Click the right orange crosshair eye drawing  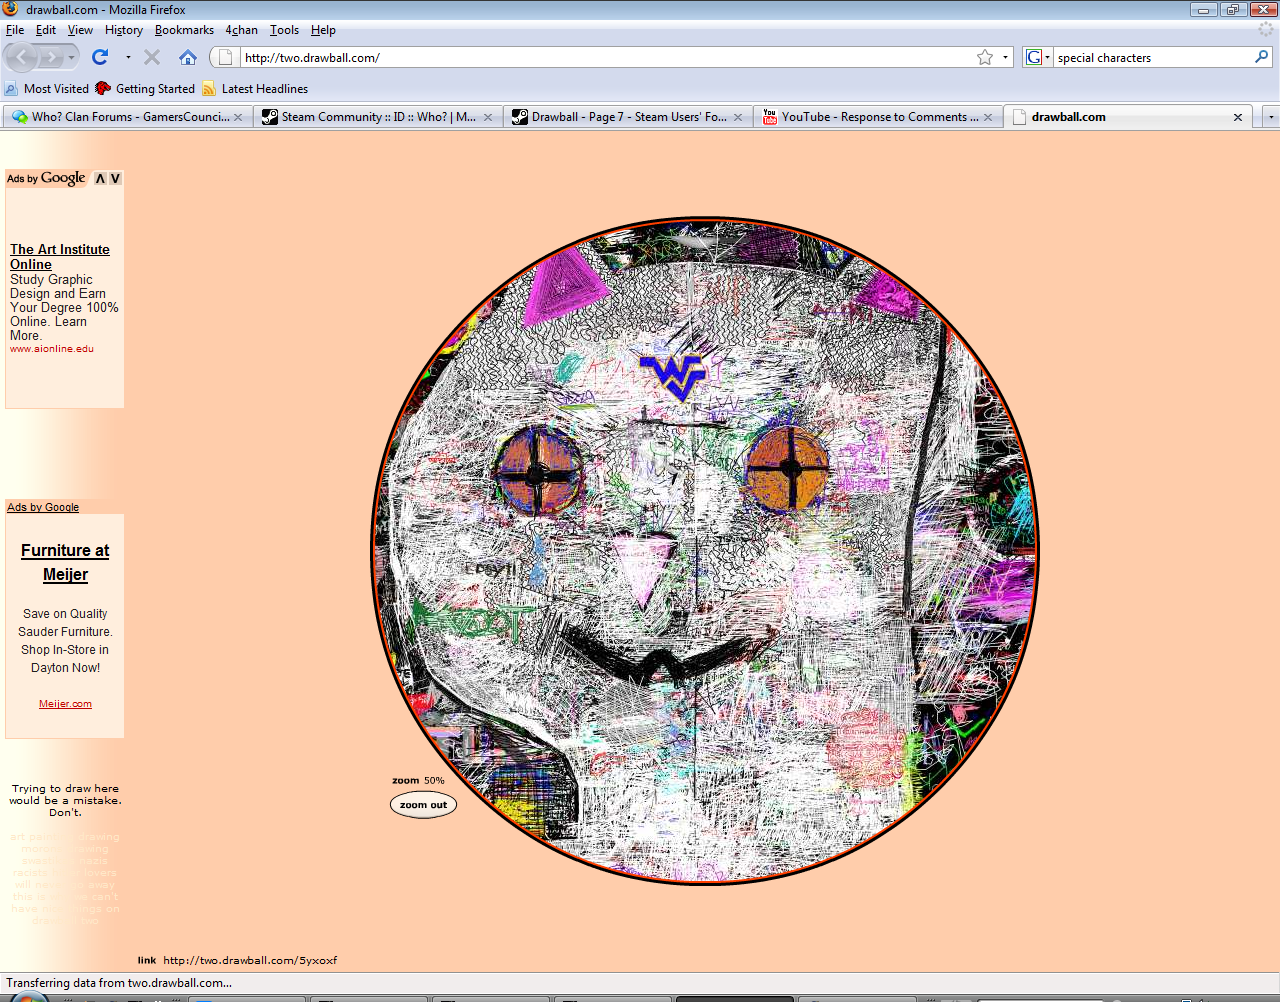[788, 468]
